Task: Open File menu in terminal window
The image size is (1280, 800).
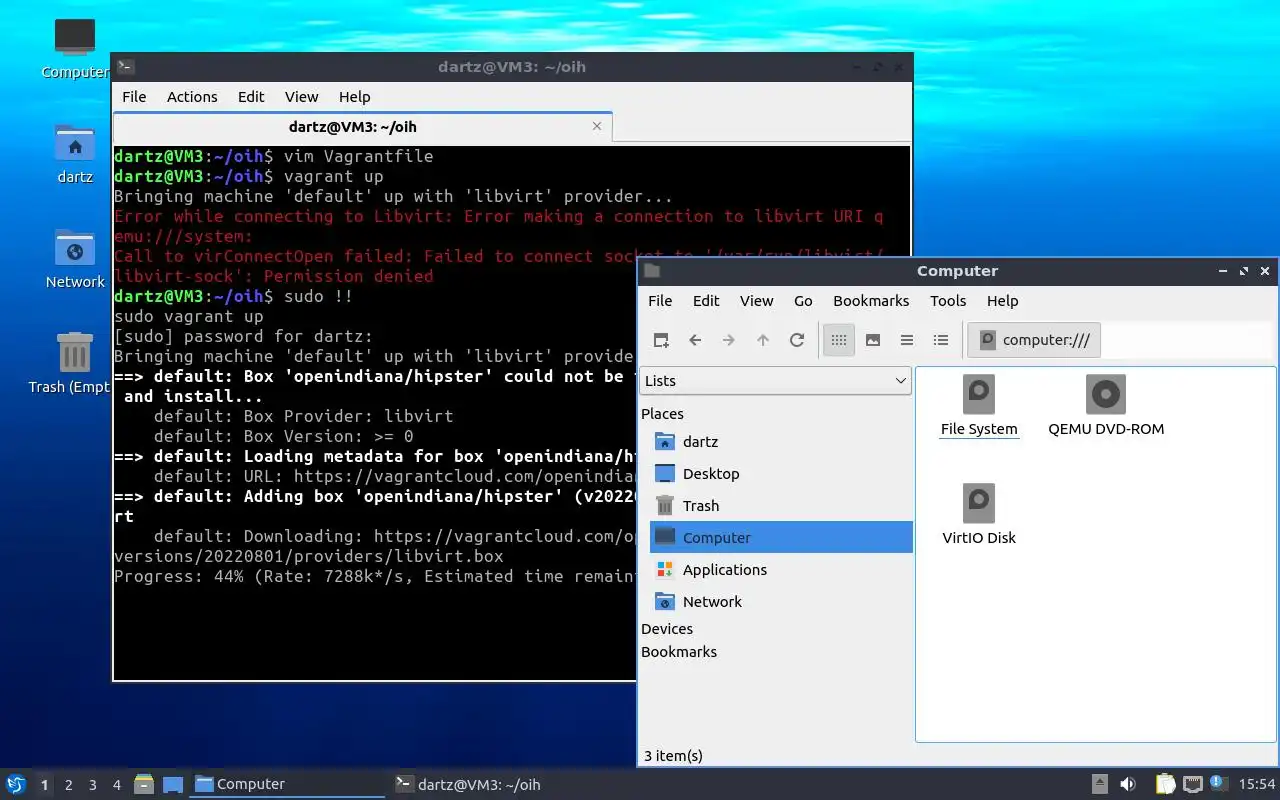Action: click(x=134, y=97)
